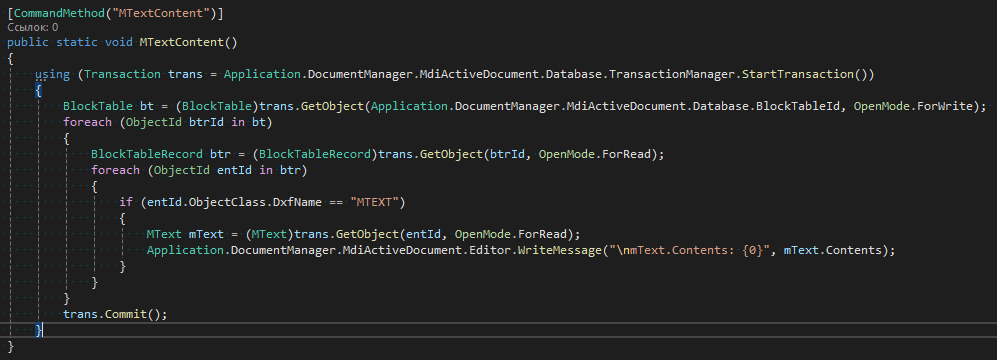Click the 'void' keyword
This screenshot has width=997, height=360.
point(119,42)
